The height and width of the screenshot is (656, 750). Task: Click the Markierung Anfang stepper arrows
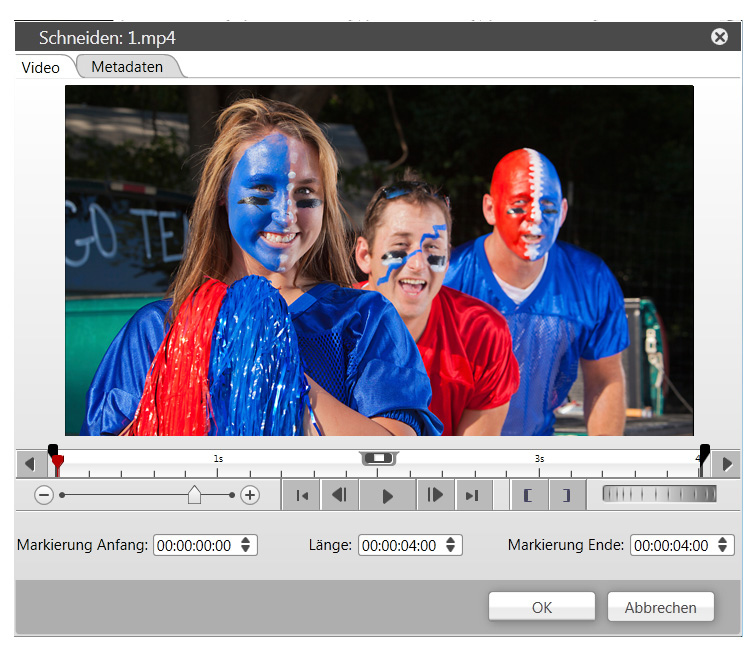pyautogui.click(x=246, y=545)
